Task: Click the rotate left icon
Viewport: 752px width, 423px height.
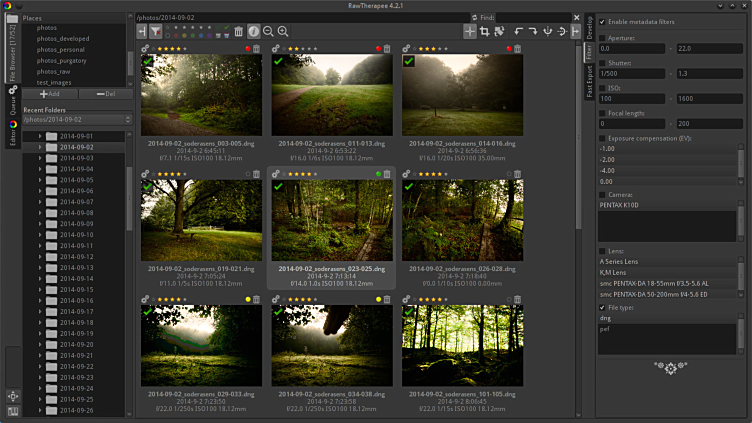Action: 517,32
